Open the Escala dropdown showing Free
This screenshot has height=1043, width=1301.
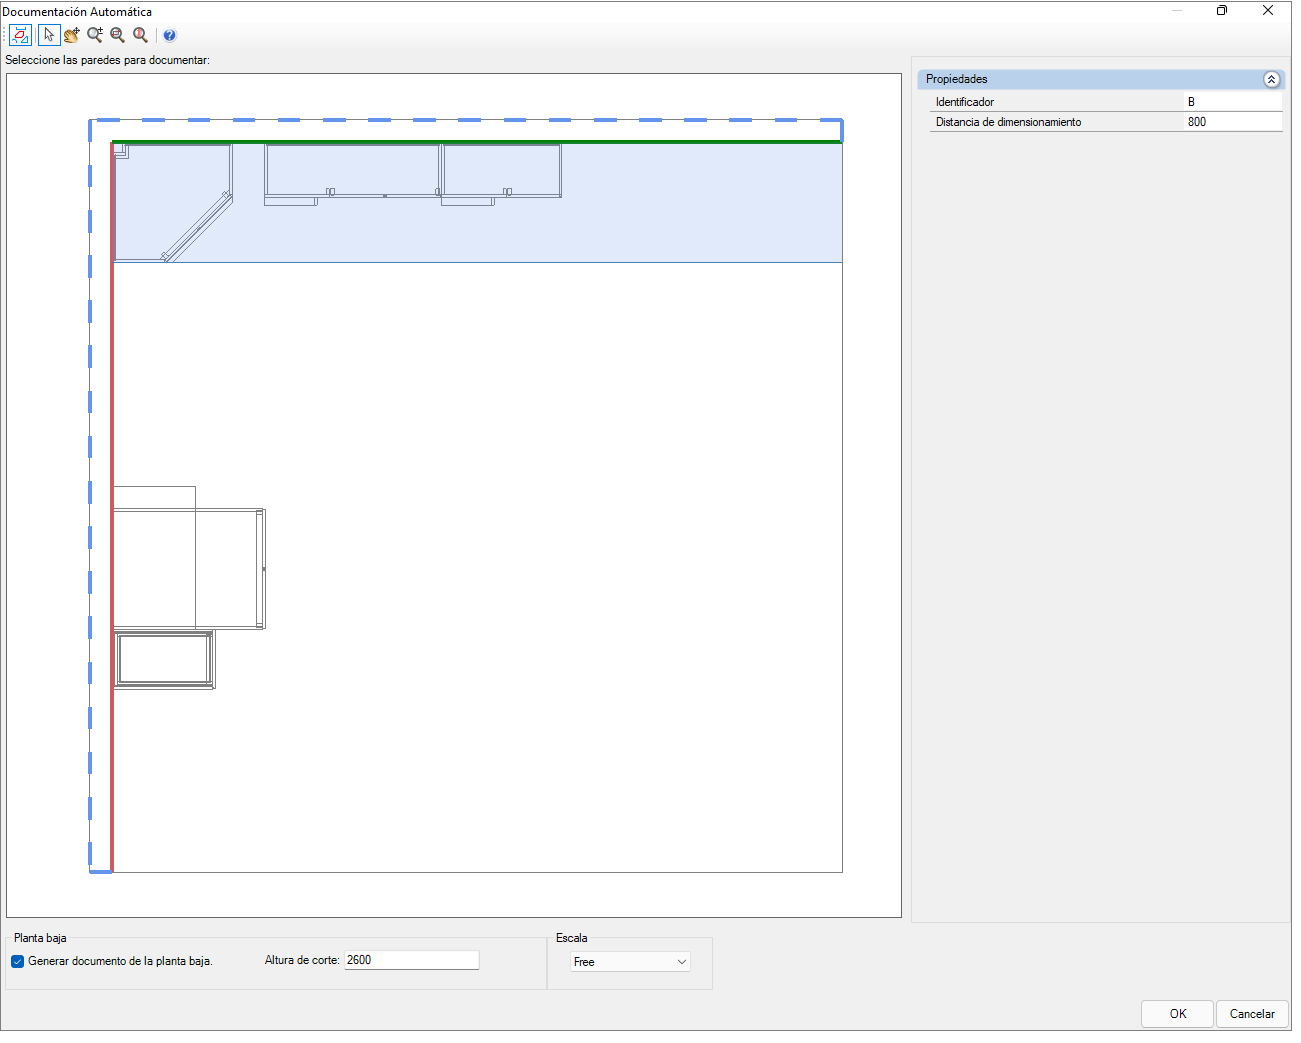click(x=630, y=962)
